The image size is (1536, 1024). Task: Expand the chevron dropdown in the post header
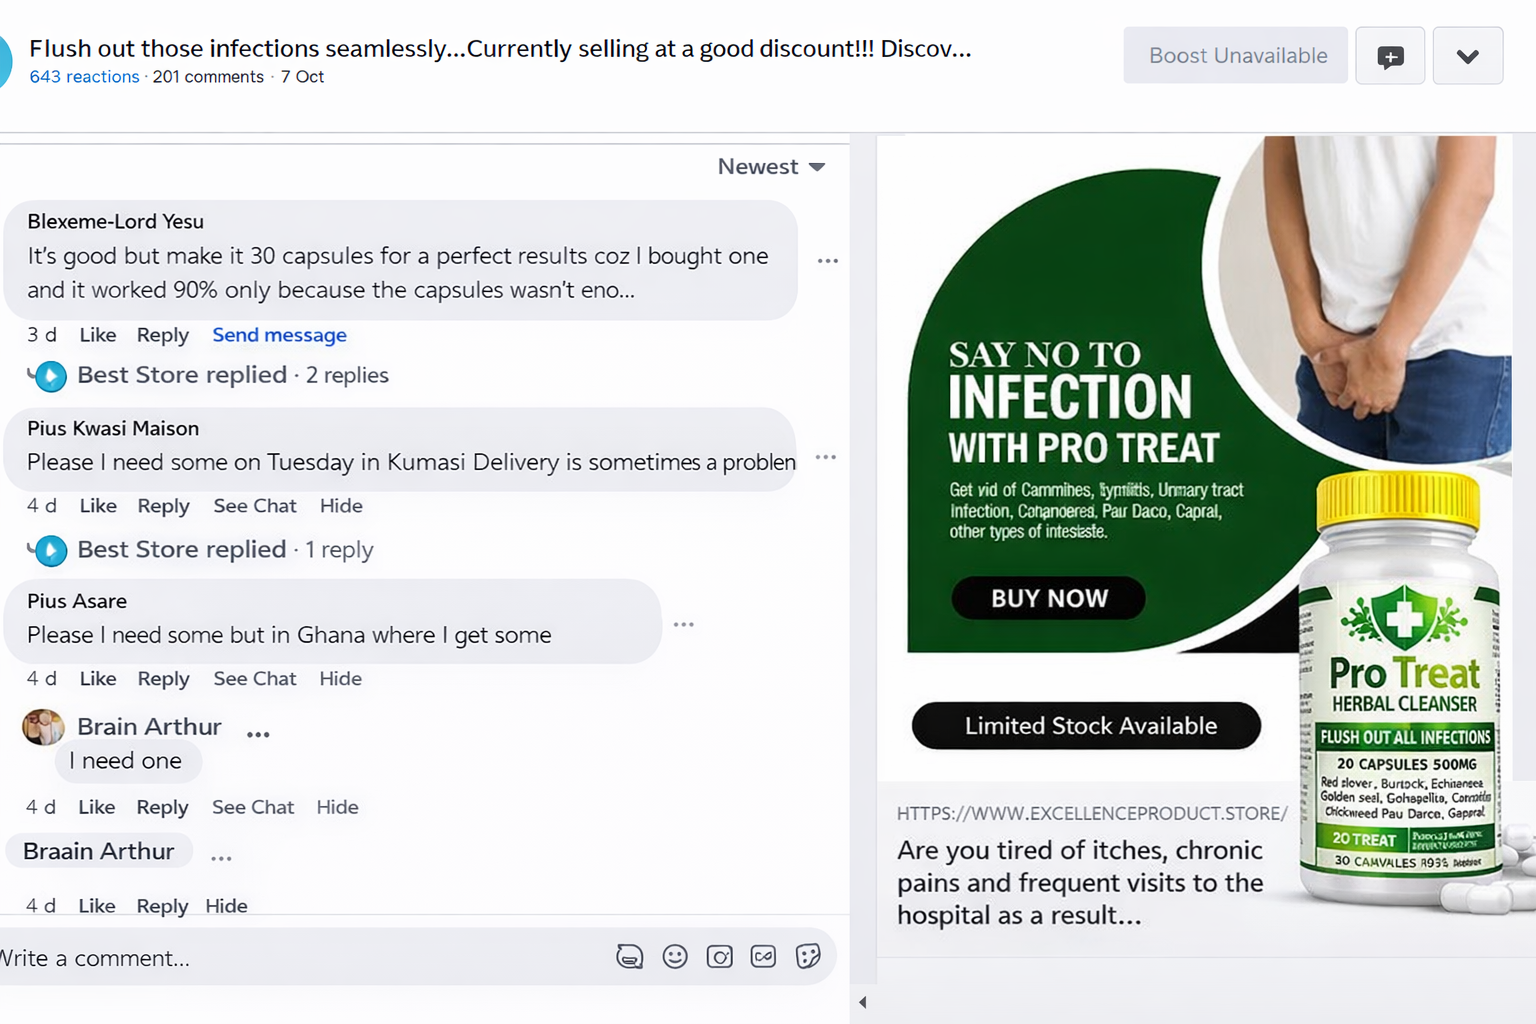coord(1467,56)
